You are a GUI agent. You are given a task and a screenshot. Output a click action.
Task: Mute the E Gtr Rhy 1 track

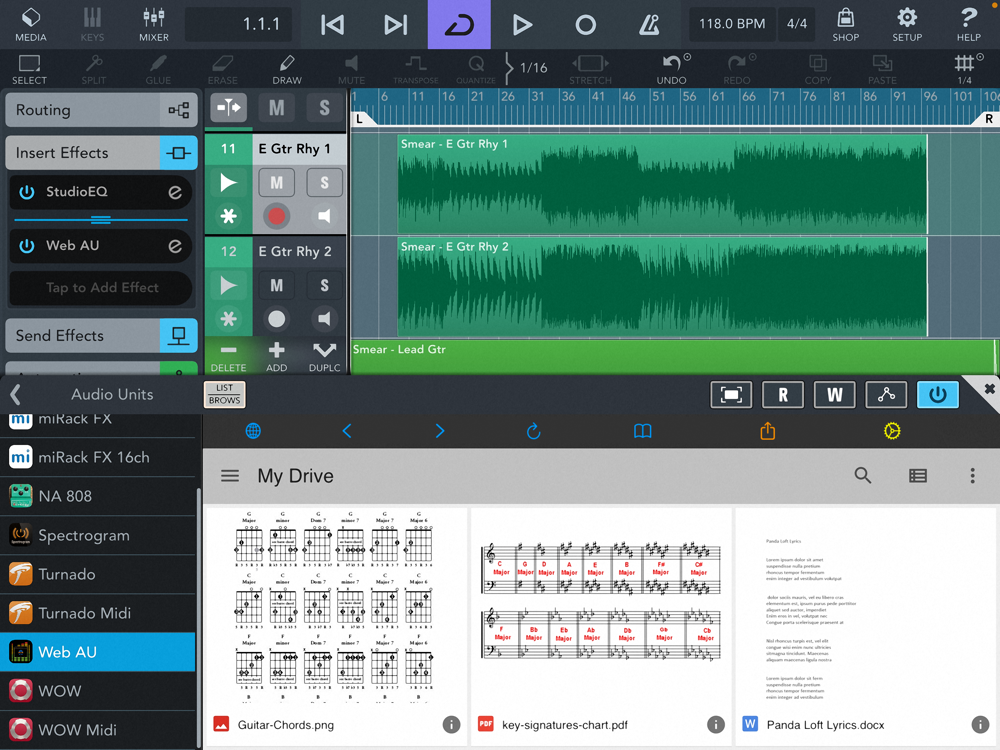pyautogui.click(x=276, y=182)
